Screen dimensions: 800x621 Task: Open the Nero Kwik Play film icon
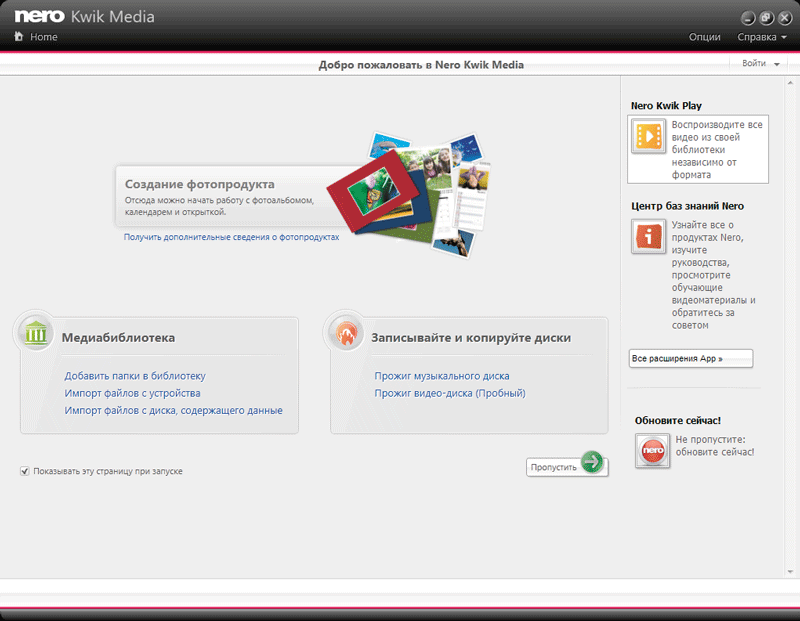(648, 136)
